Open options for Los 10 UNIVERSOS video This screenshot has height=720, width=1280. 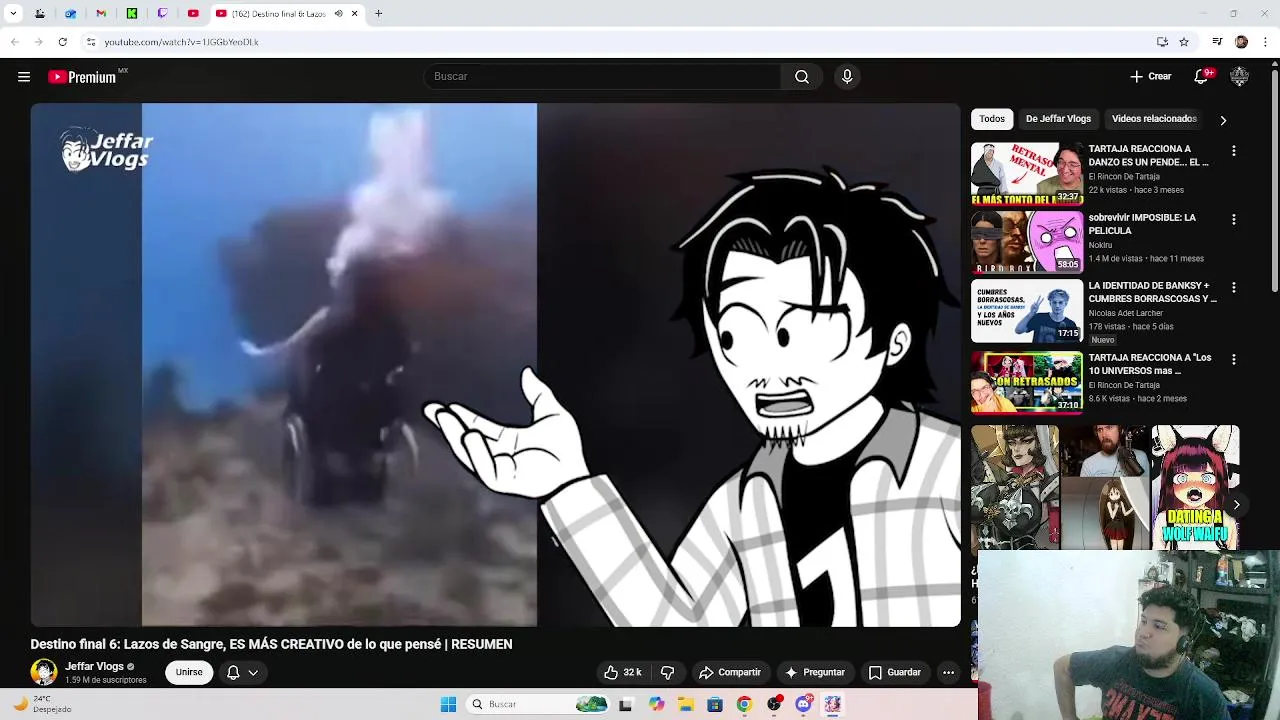point(1234,359)
